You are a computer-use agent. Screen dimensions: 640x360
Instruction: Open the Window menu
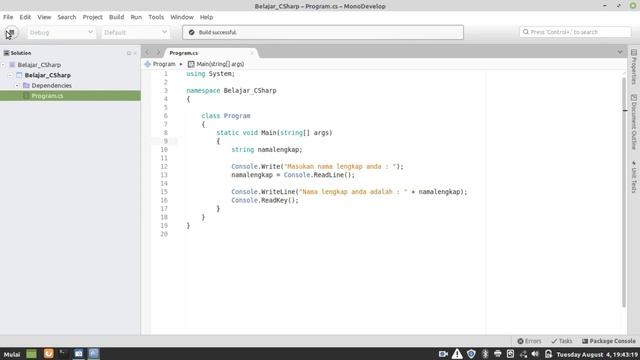pos(182,17)
